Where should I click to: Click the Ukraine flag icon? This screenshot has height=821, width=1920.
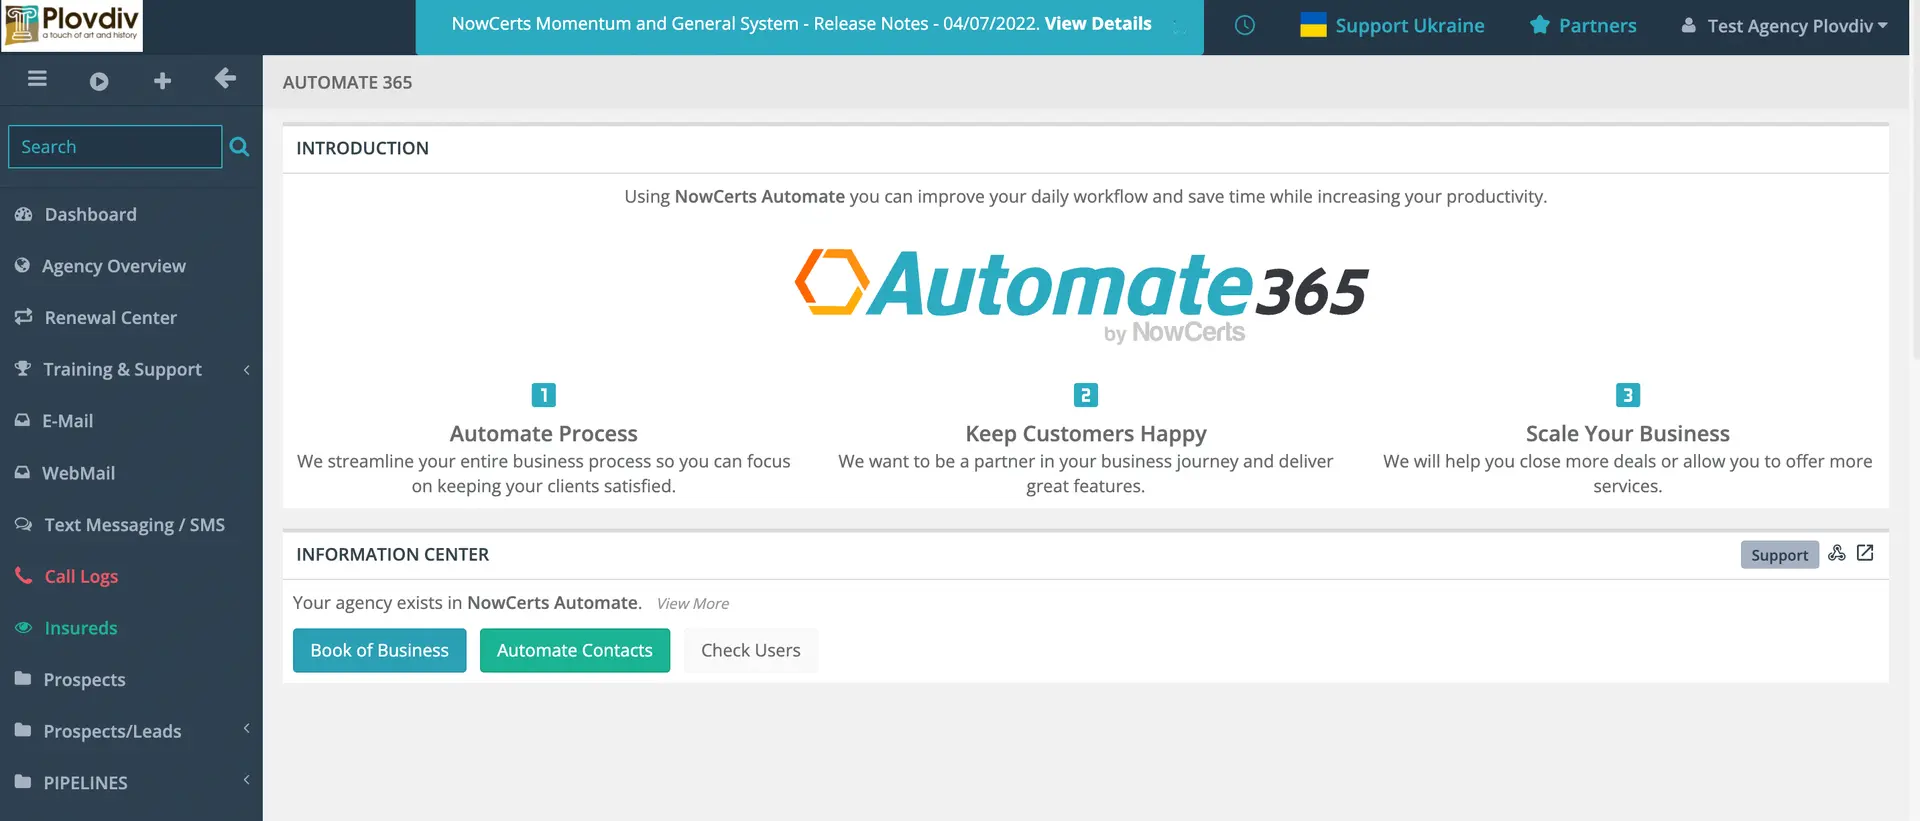pos(1313,25)
